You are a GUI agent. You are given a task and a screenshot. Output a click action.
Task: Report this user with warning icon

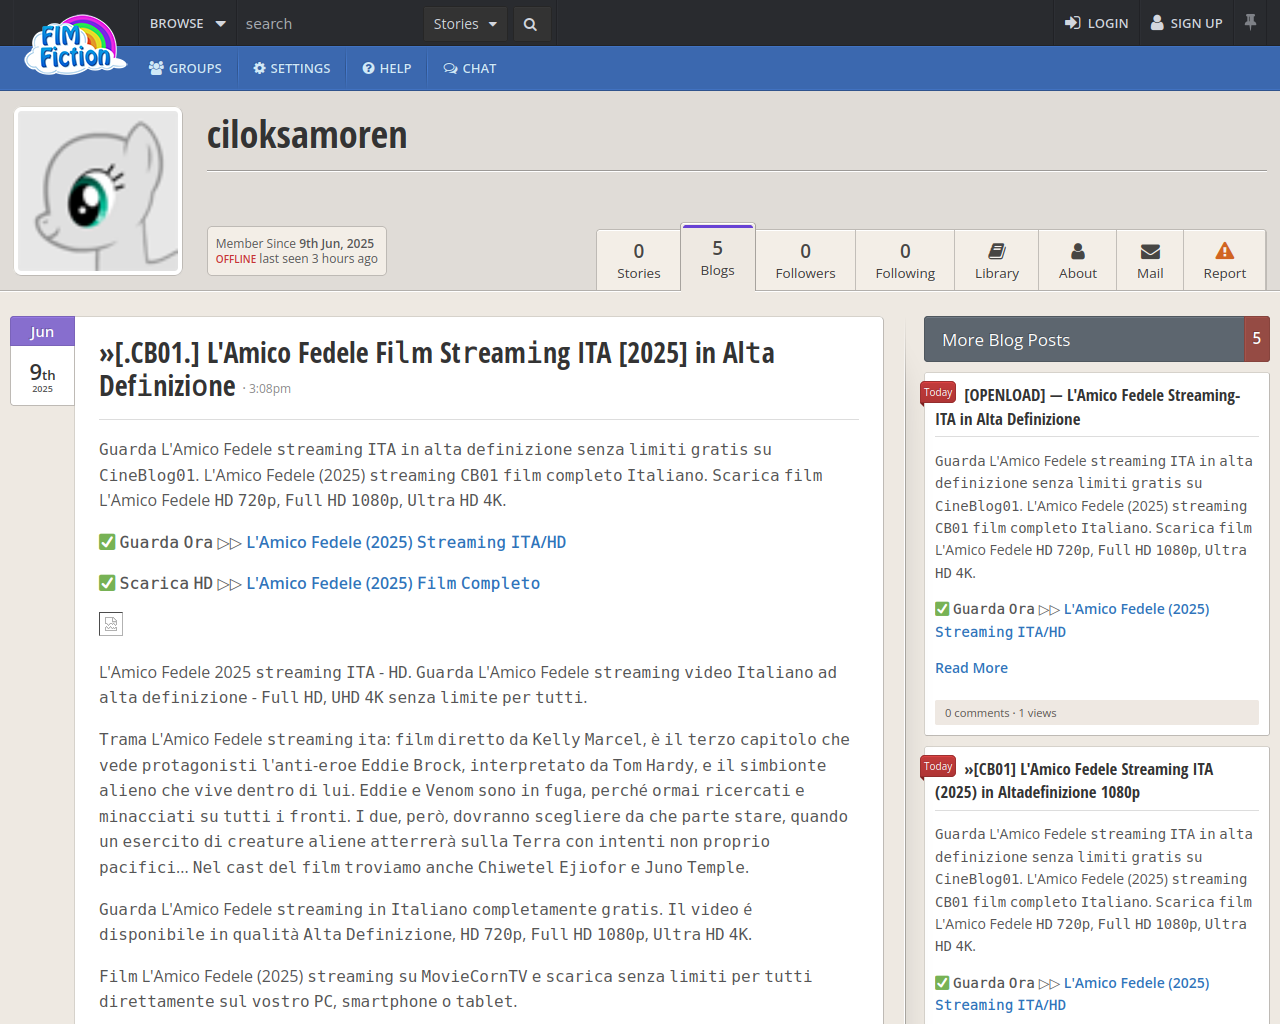[x=1225, y=260]
